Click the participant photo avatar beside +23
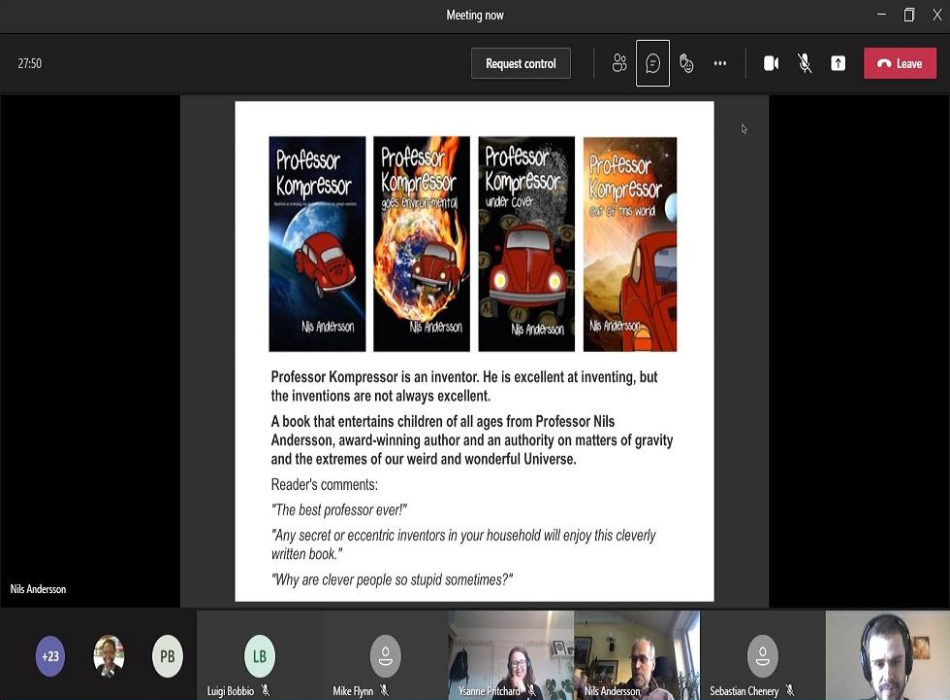Viewport: 950px width, 700px height. (x=109, y=657)
